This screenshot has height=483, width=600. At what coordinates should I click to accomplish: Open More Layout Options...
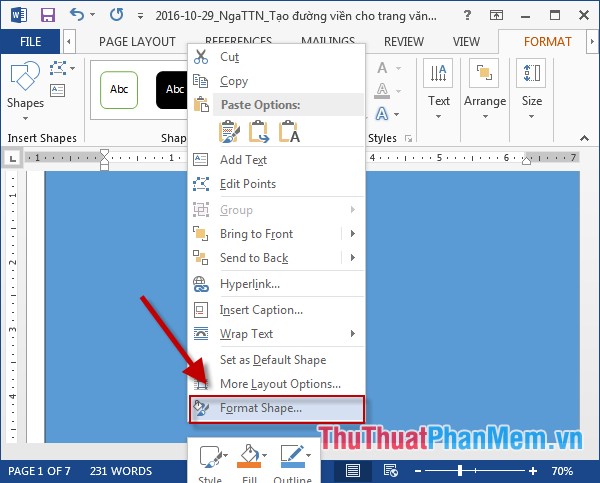pos(276,384)
